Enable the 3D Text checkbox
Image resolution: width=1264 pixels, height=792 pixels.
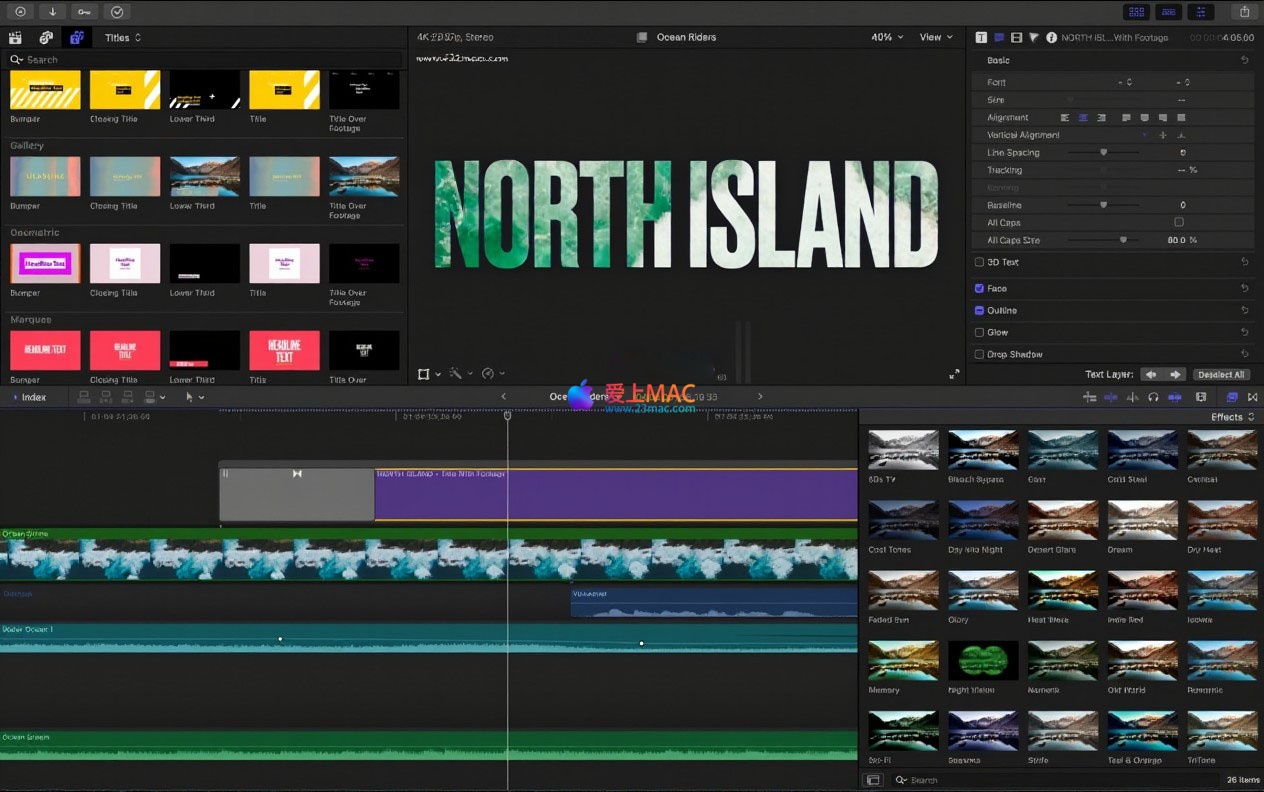pyautogui.click(x=979, y=262)
